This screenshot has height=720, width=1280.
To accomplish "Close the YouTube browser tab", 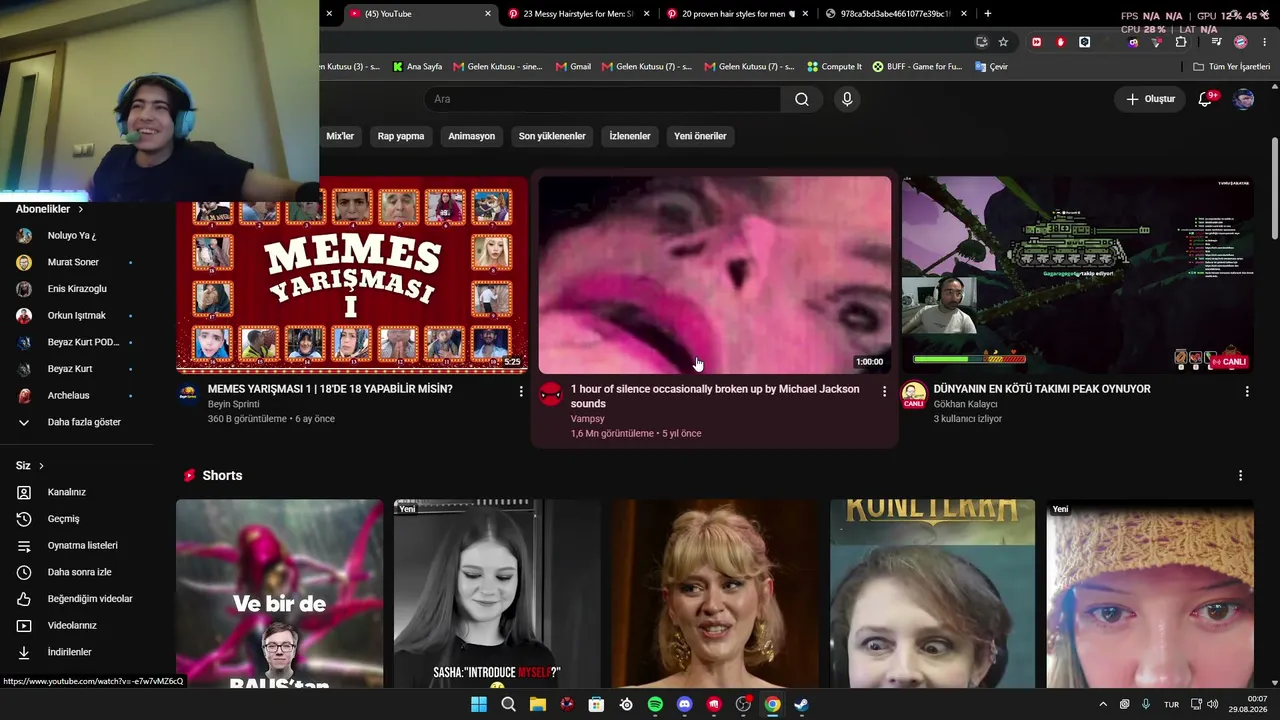I will 488,14.
